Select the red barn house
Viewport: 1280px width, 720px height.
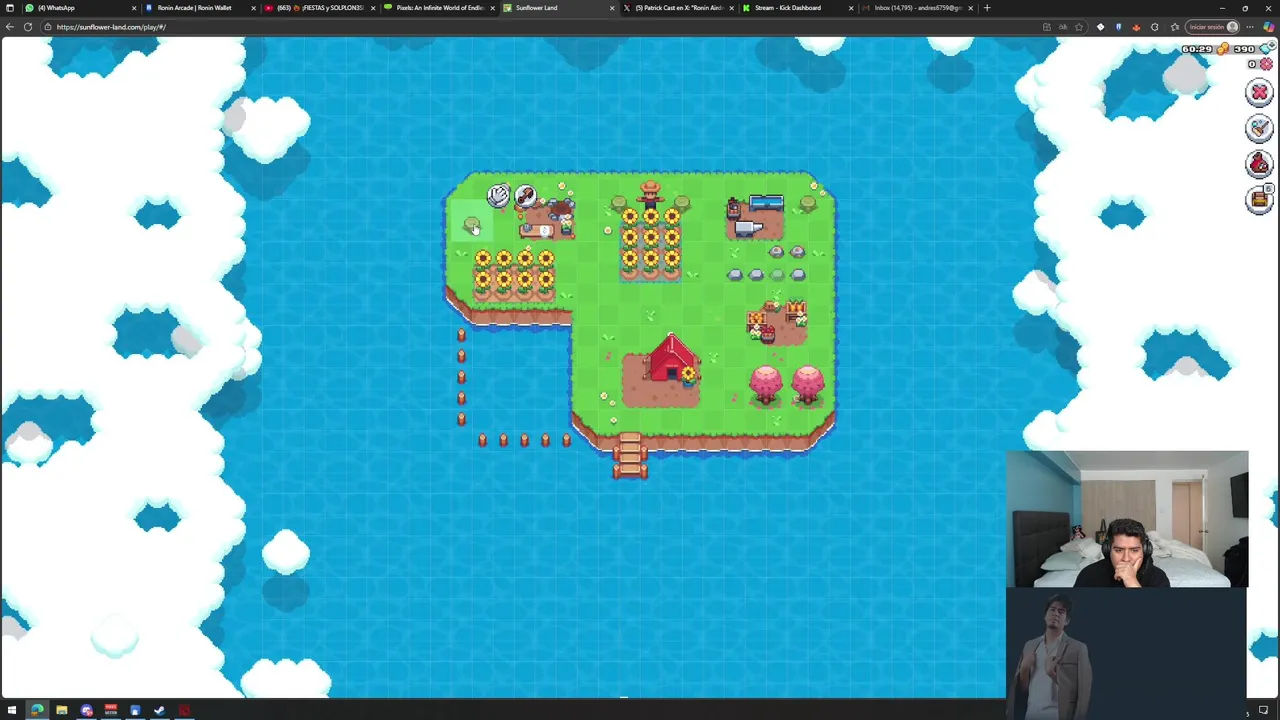point(671,360)
